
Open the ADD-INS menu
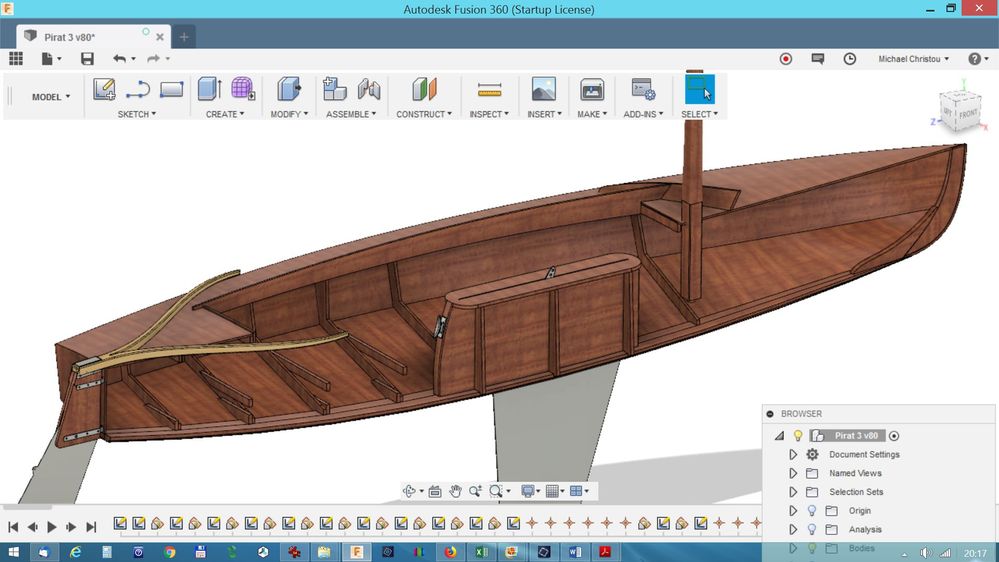pyautogui.click(x=643, y=114)
